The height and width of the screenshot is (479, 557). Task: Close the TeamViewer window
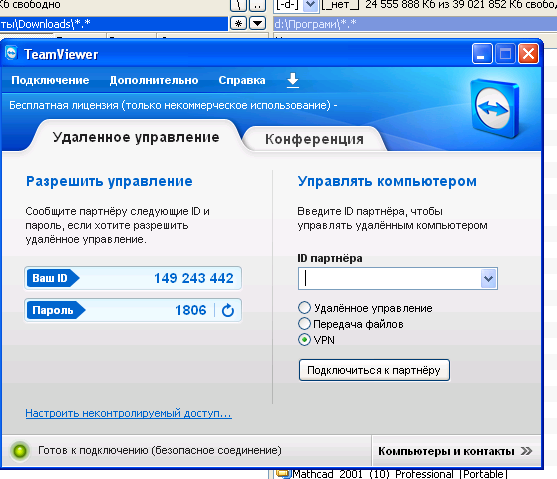[x=528, y=54]
